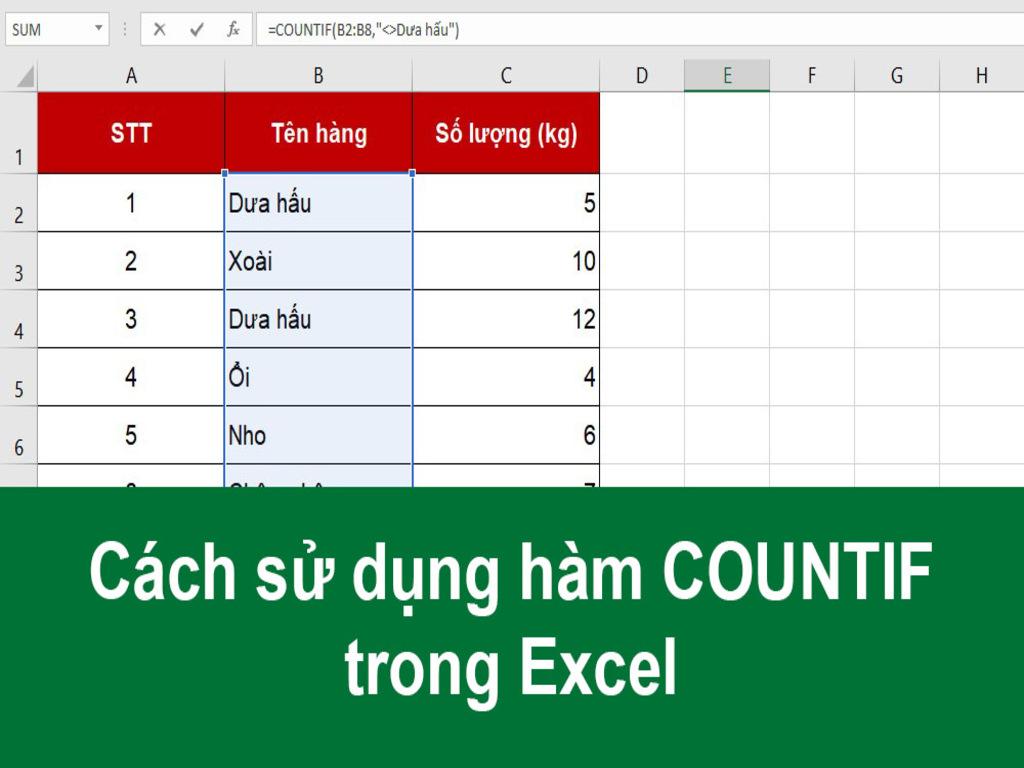The image size is (1024, 768).
Task: Click the Select All corner triangle
Action: point(25,77)
